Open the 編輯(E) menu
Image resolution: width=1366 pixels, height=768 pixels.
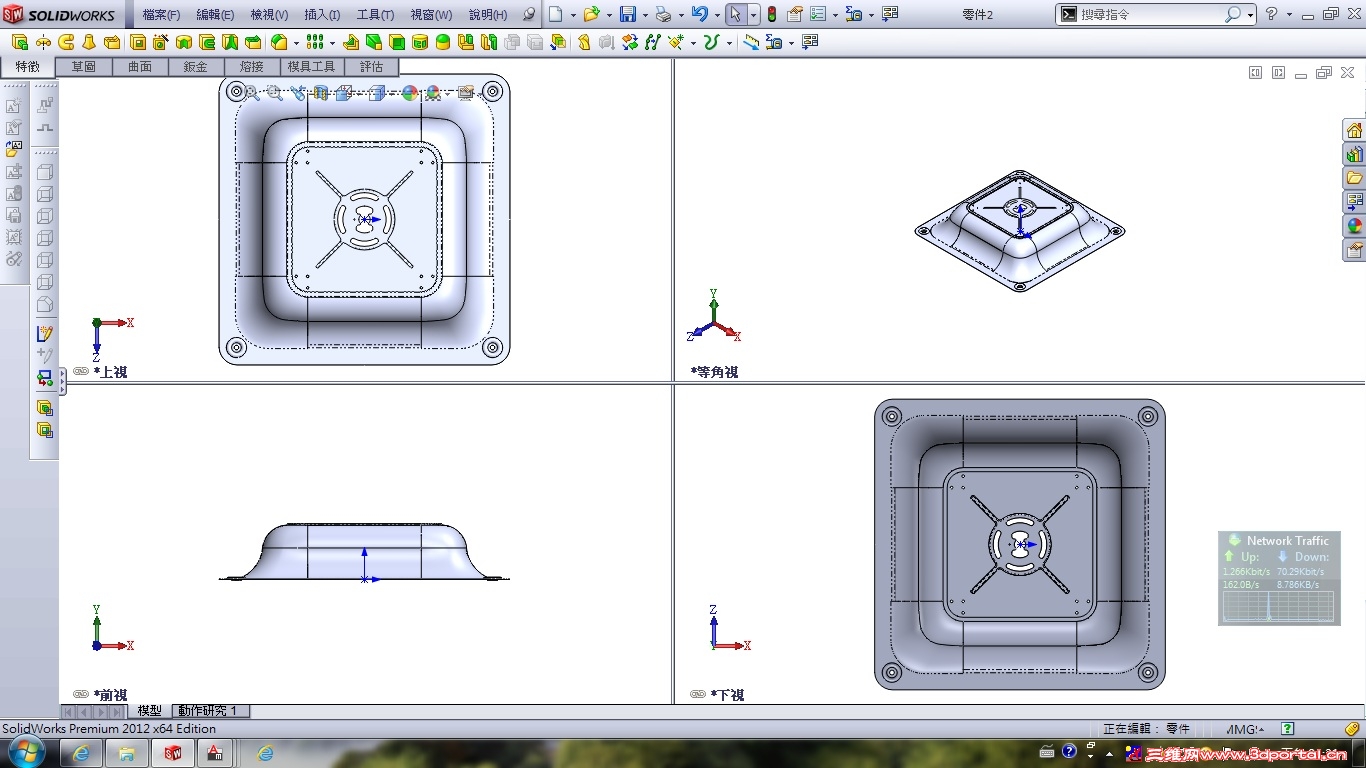tap(215, 15)
